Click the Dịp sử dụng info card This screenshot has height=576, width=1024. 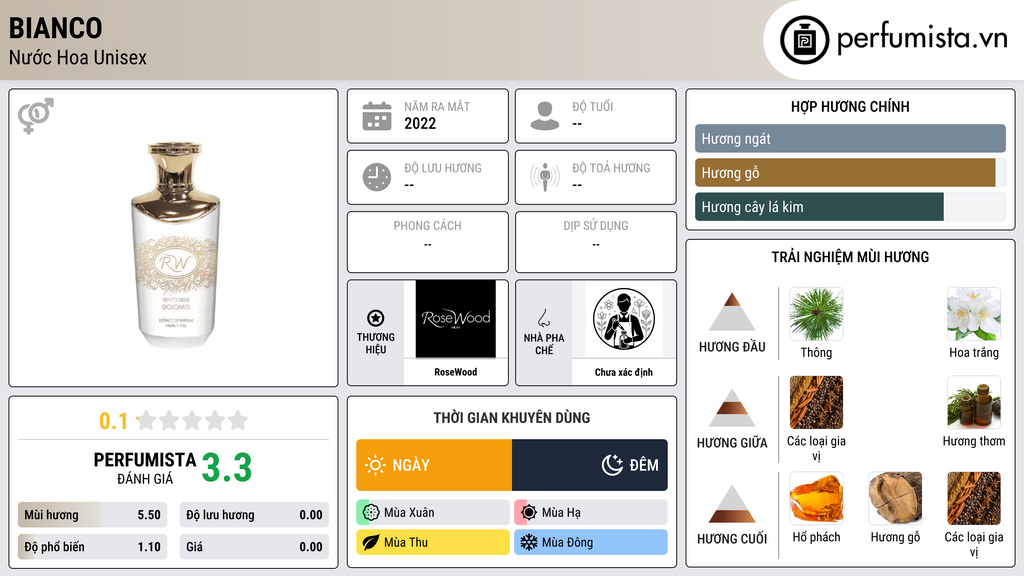596,242
